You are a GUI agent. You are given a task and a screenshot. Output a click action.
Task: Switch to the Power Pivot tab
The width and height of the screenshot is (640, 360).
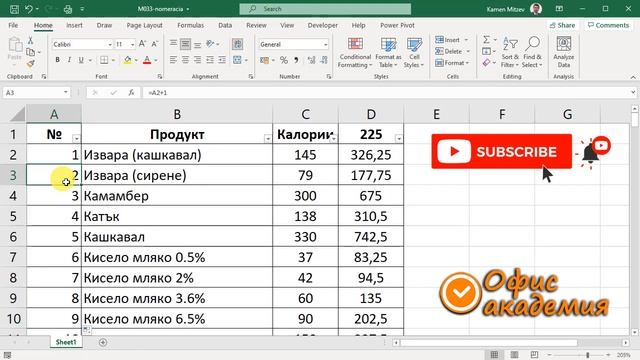click(397, 25)
